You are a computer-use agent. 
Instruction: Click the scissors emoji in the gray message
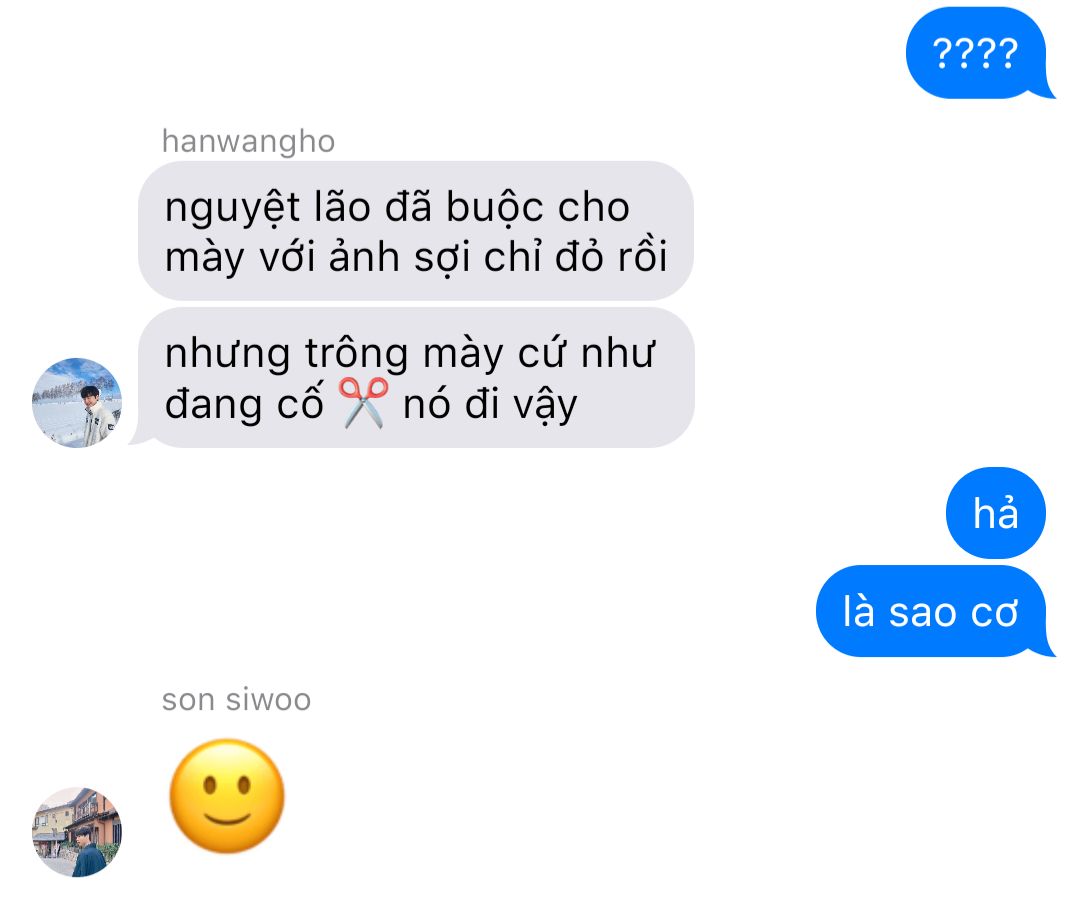coord(364,404)
